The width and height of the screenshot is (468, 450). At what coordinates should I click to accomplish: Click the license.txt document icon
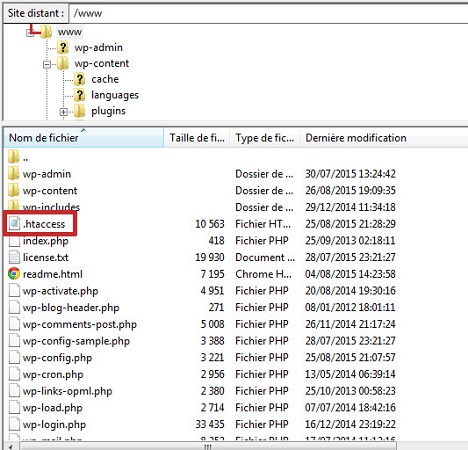point(14,257)
